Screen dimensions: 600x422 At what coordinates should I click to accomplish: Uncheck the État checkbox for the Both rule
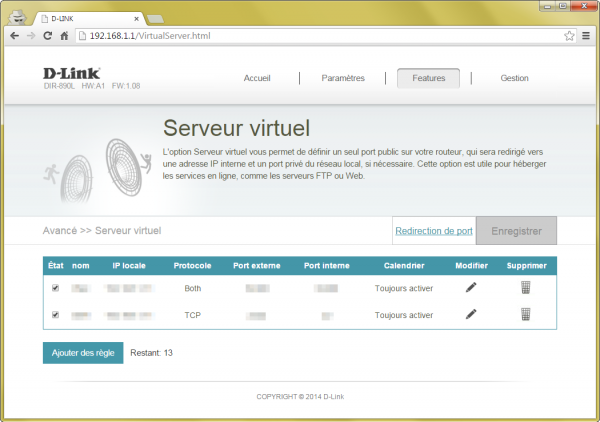point(55,288)
